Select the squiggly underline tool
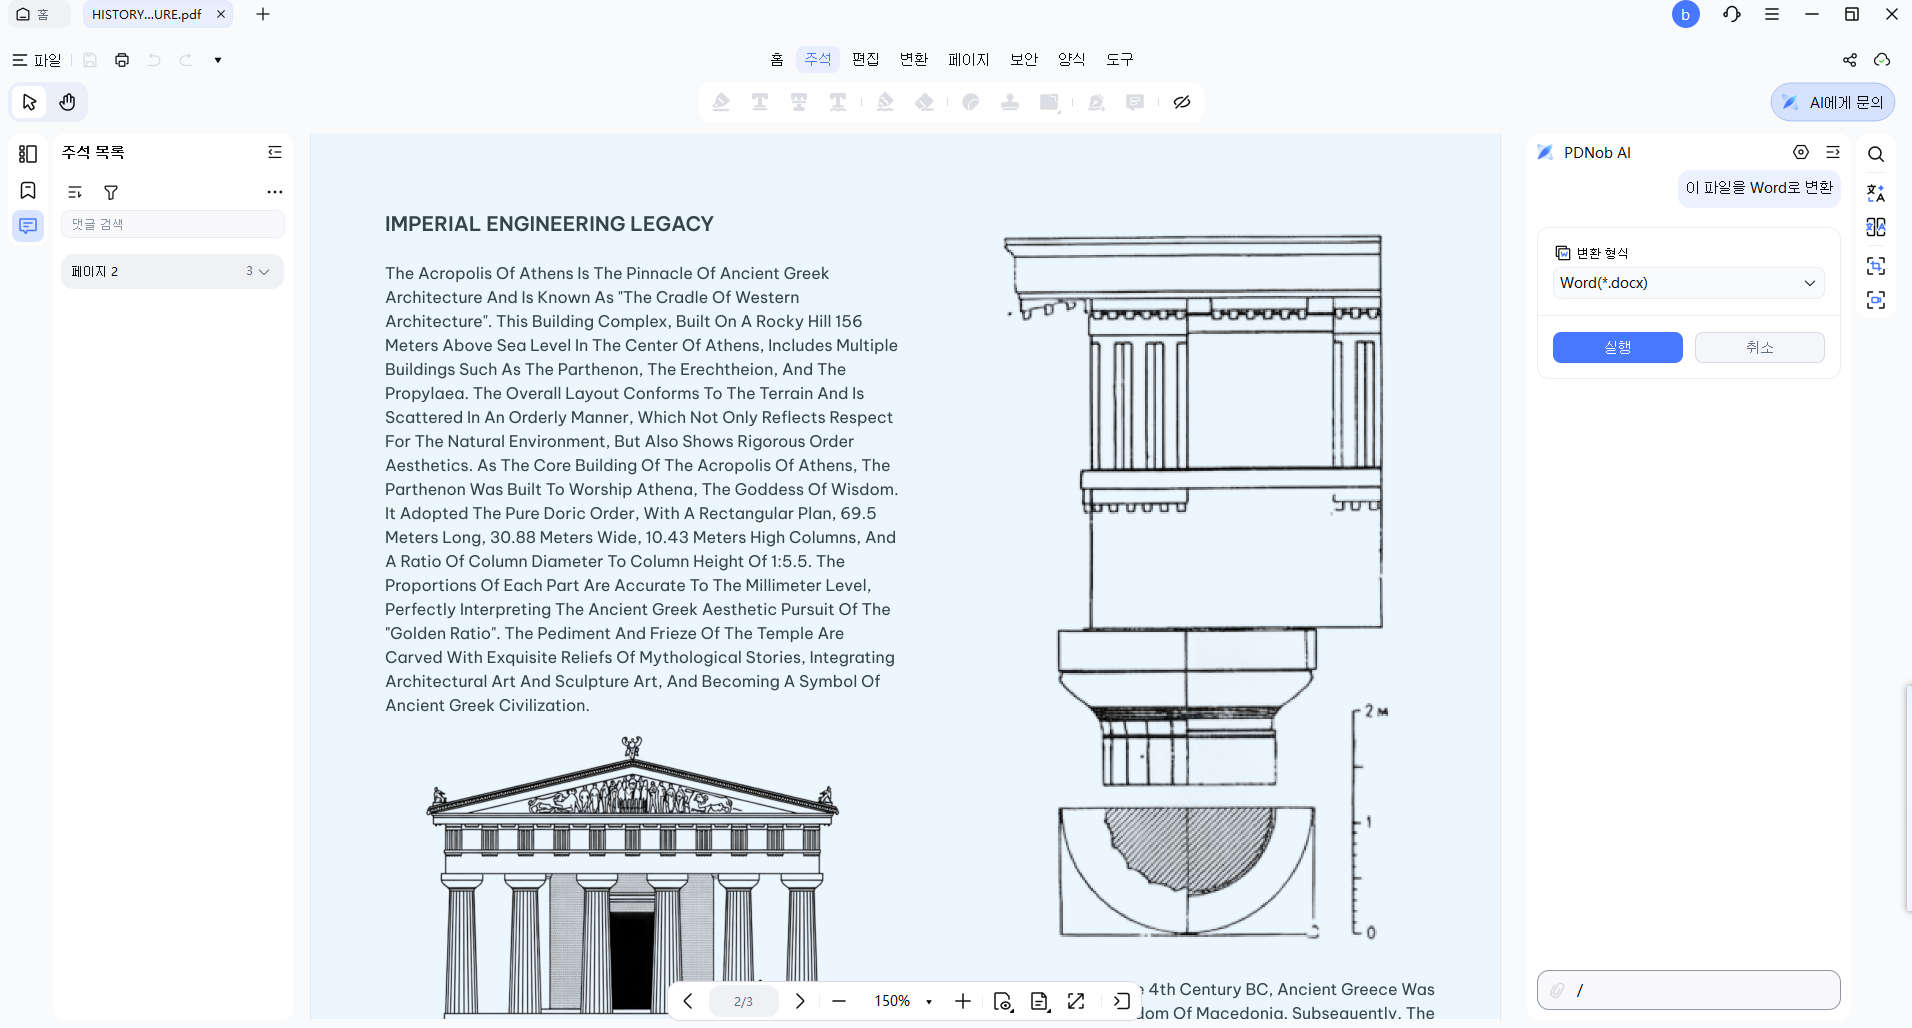1912x1028 pixels. (x=838, y=102)
